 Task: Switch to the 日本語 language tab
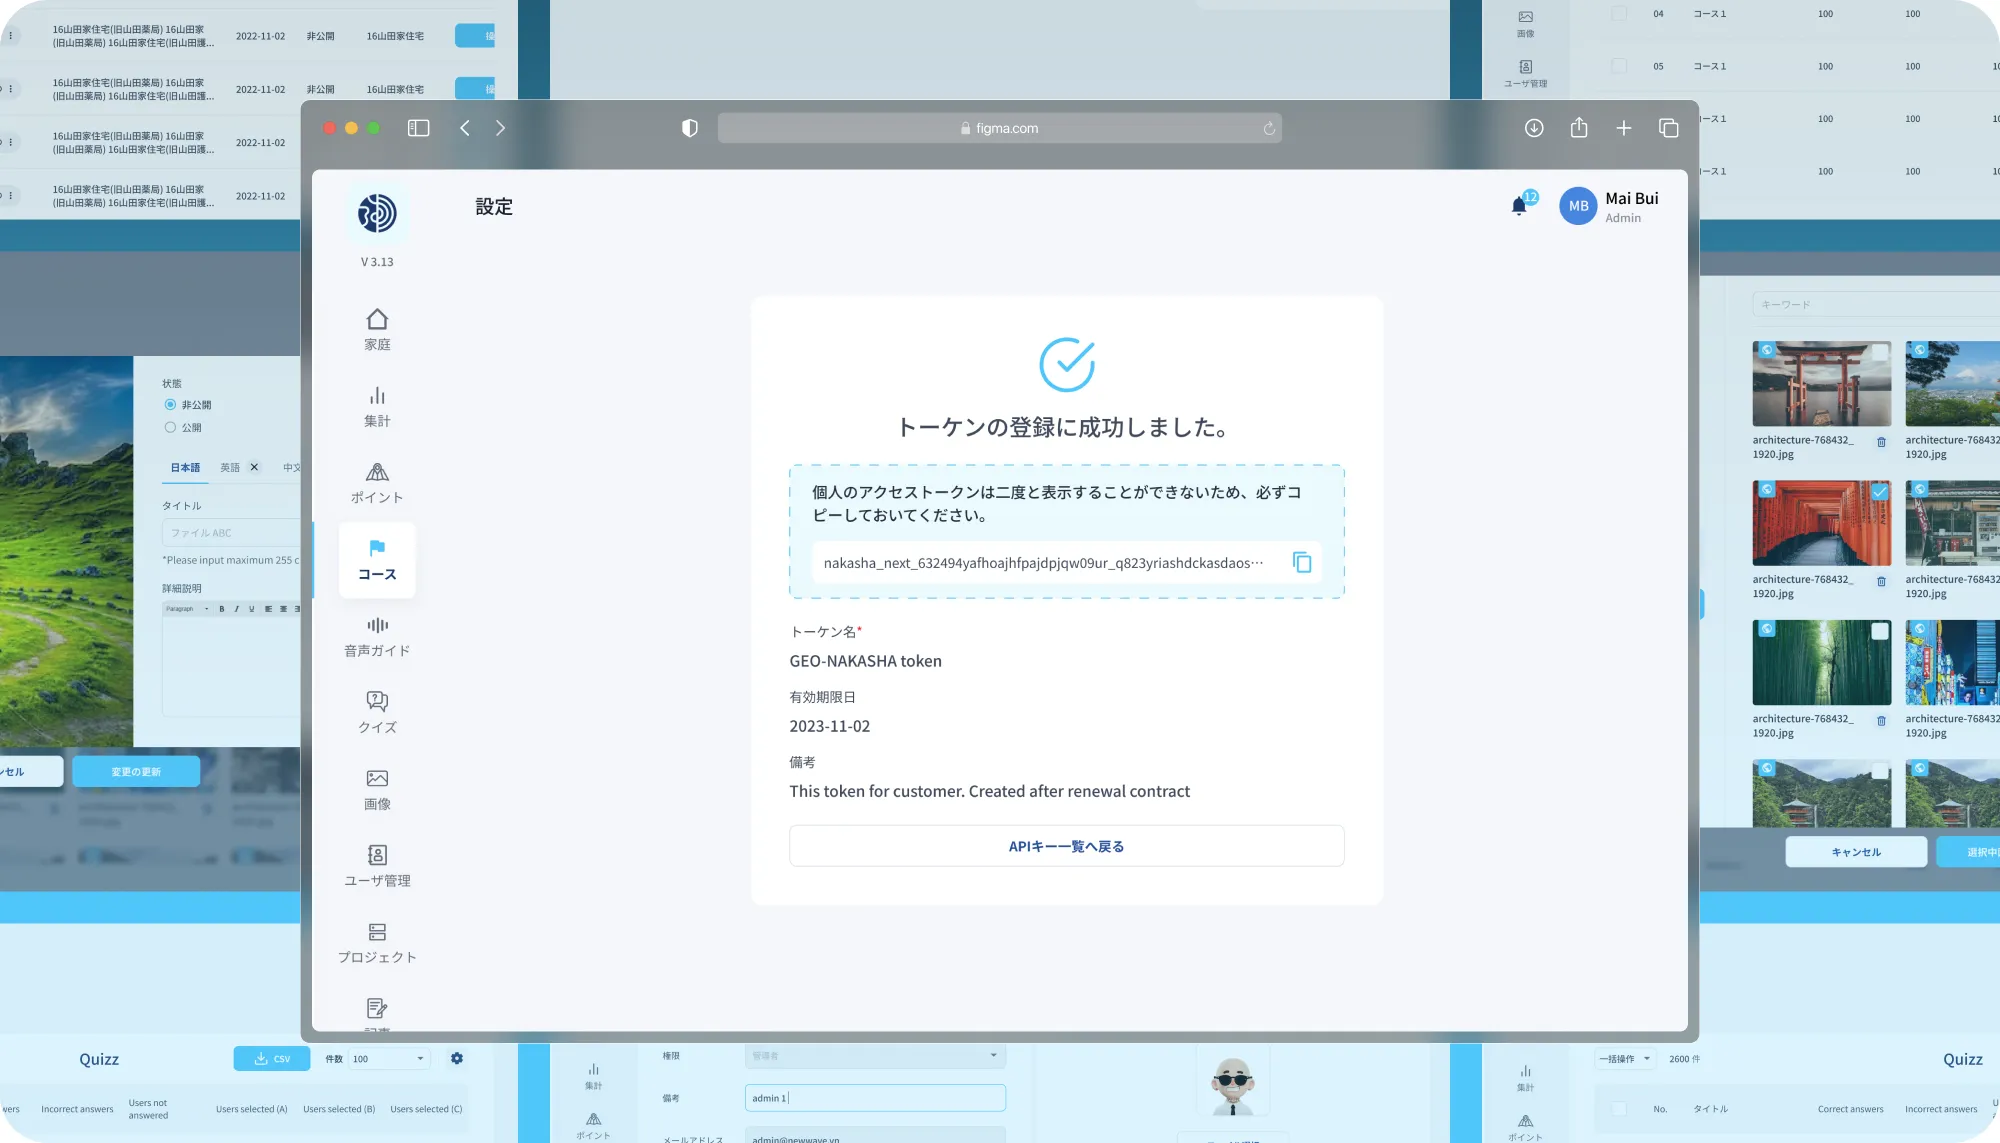click(185, 468)
